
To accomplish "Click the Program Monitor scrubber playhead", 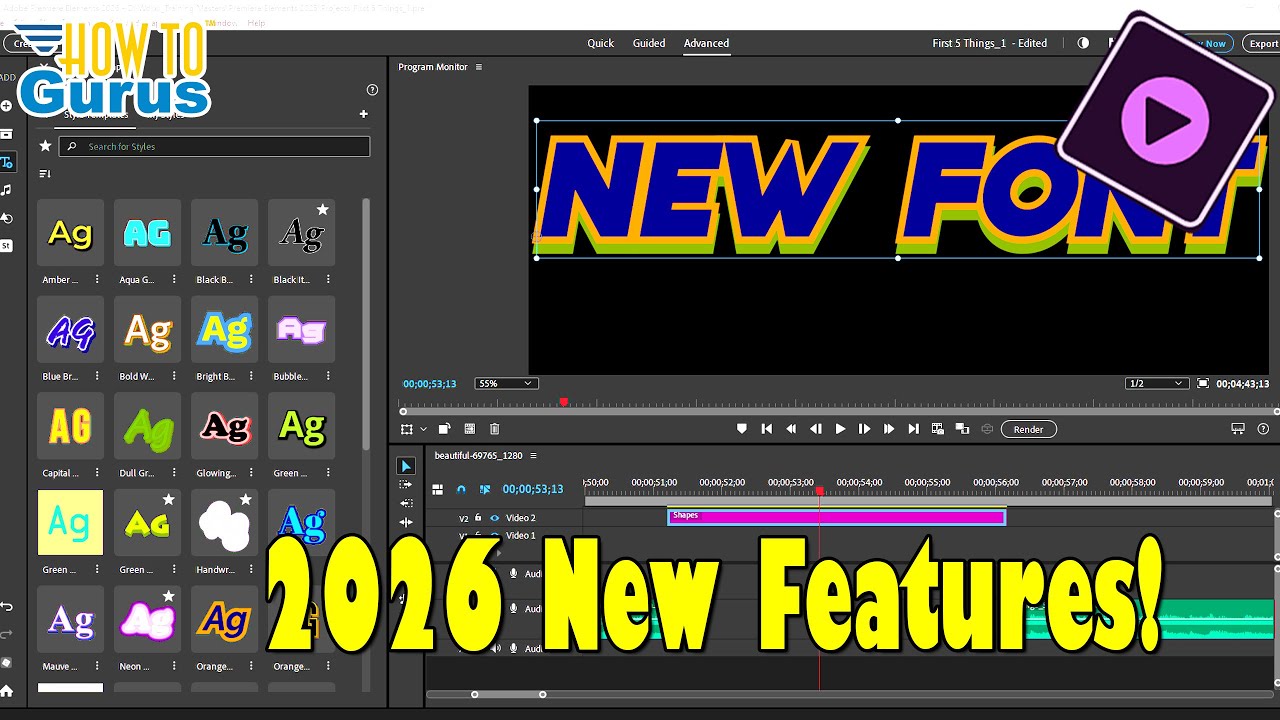I will [564, 402].
